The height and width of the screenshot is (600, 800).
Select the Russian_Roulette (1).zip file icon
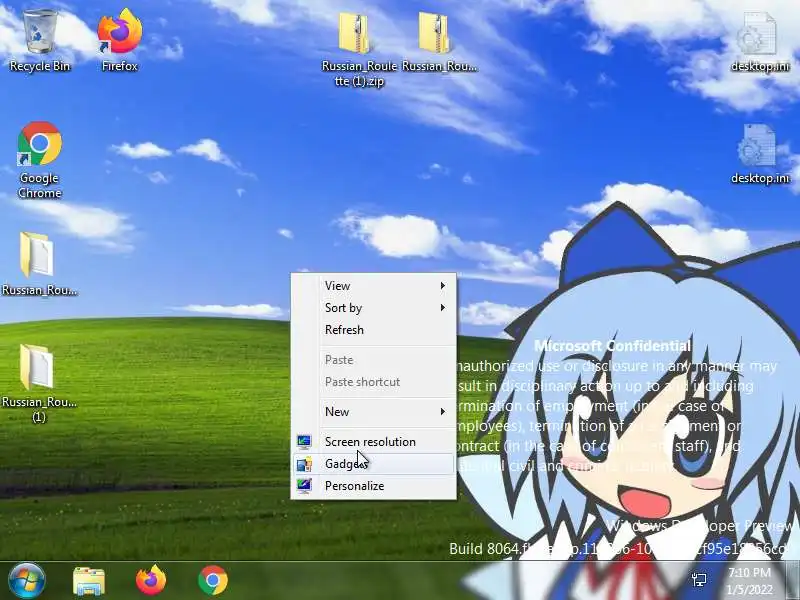pyautogui.click(x=359, y=48)
